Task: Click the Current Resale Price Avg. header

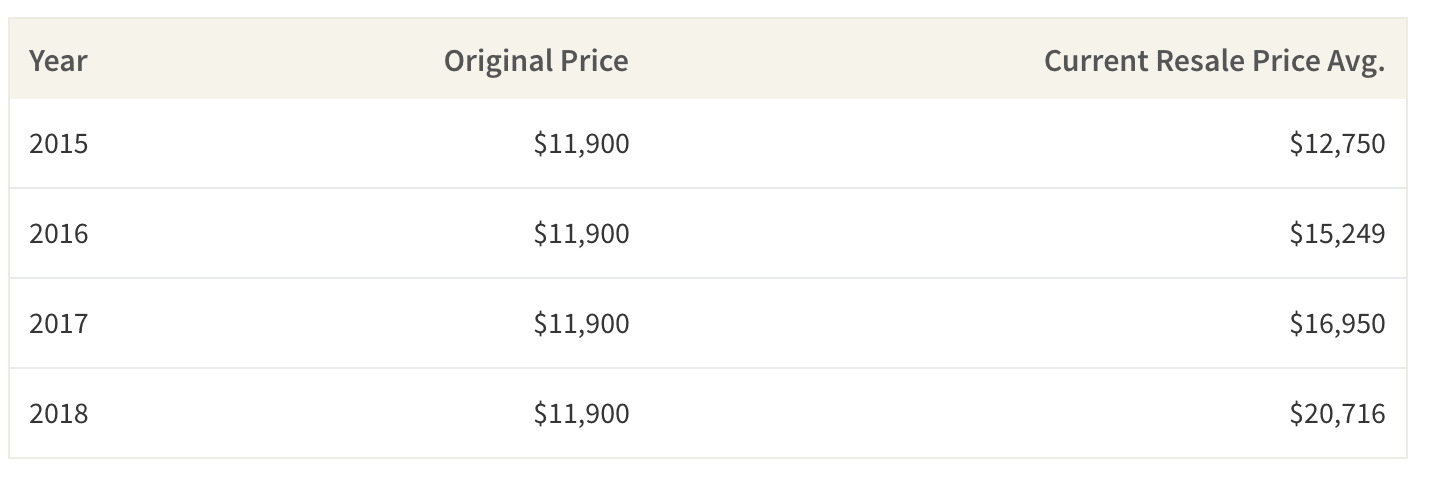Action: click(x=1214, y=61)
